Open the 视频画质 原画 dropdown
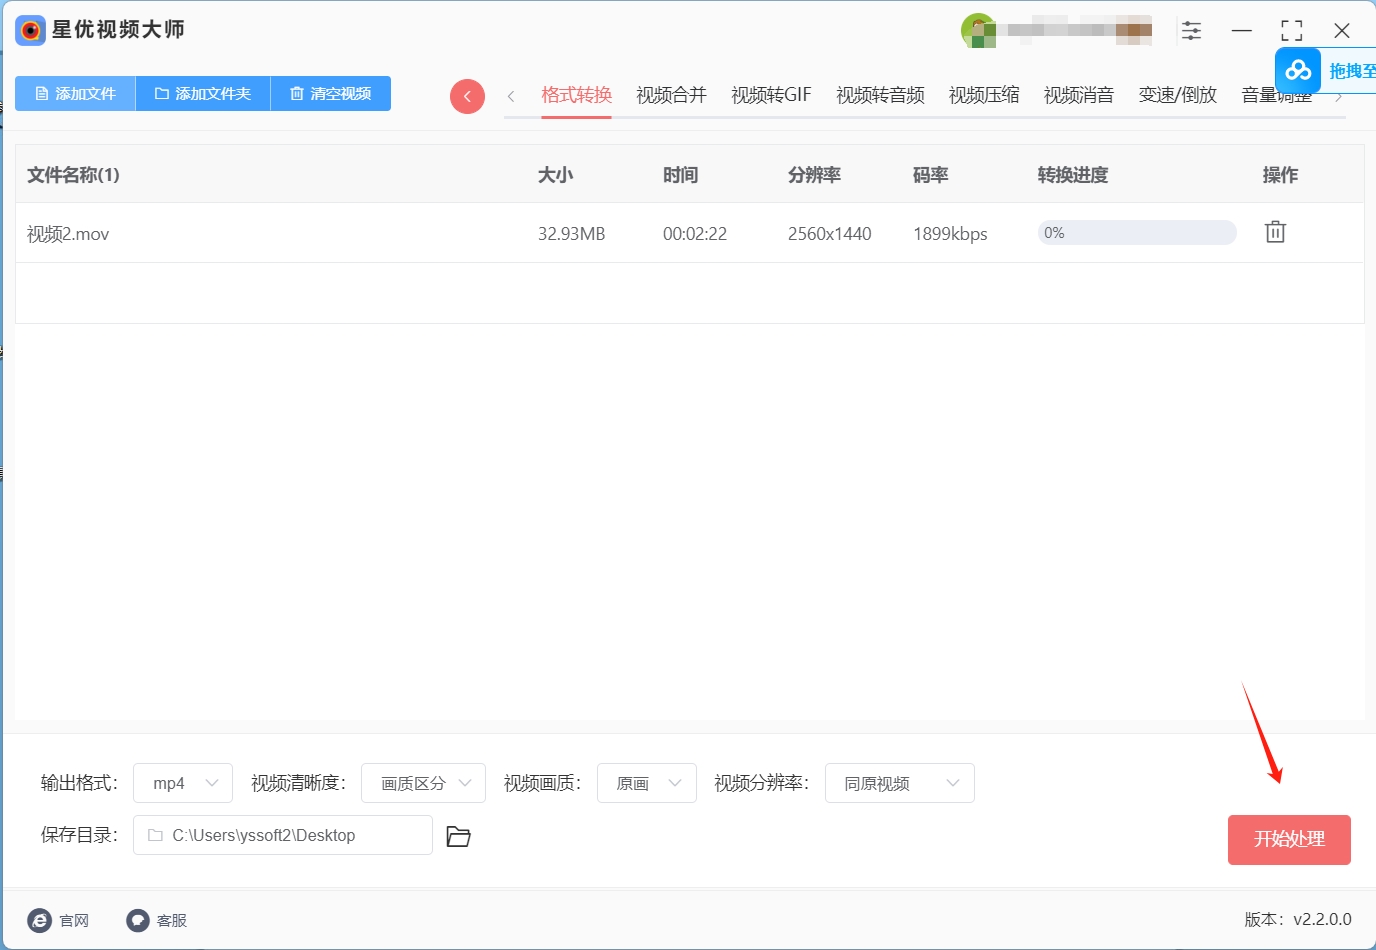Image resolution: width=1376 pixels, height=950 pixels. click(x=647, y=783)
